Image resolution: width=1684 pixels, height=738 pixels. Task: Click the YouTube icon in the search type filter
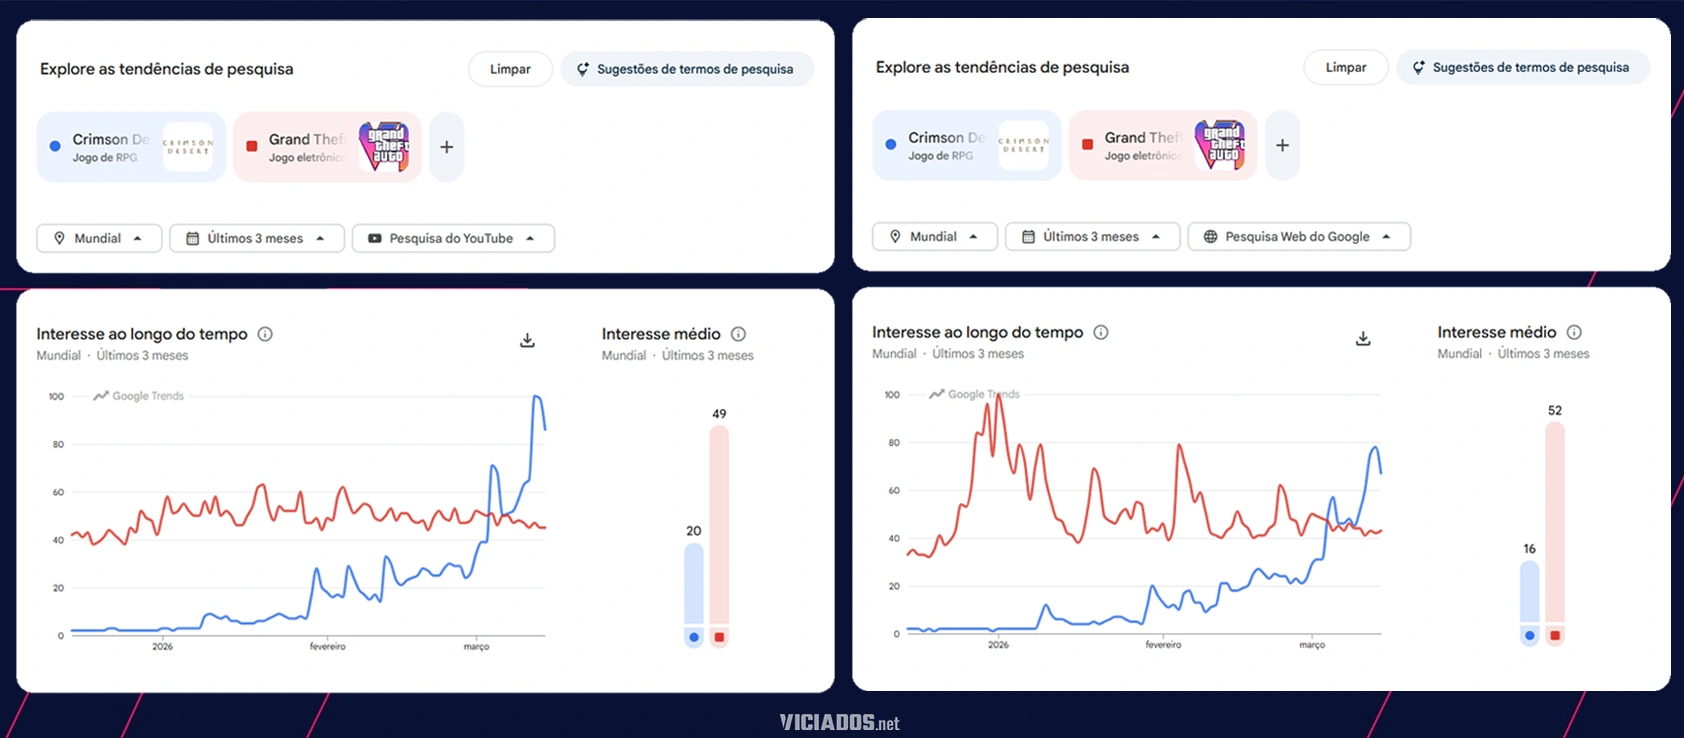click(x=374, y=238)
